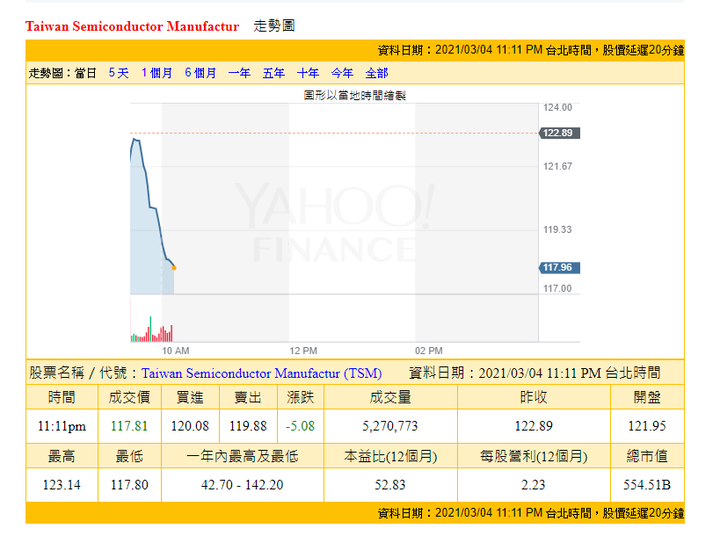Click the red Taiwan Semiconductor Manufactur heading
720x536 pixels.
click(132, 26)
